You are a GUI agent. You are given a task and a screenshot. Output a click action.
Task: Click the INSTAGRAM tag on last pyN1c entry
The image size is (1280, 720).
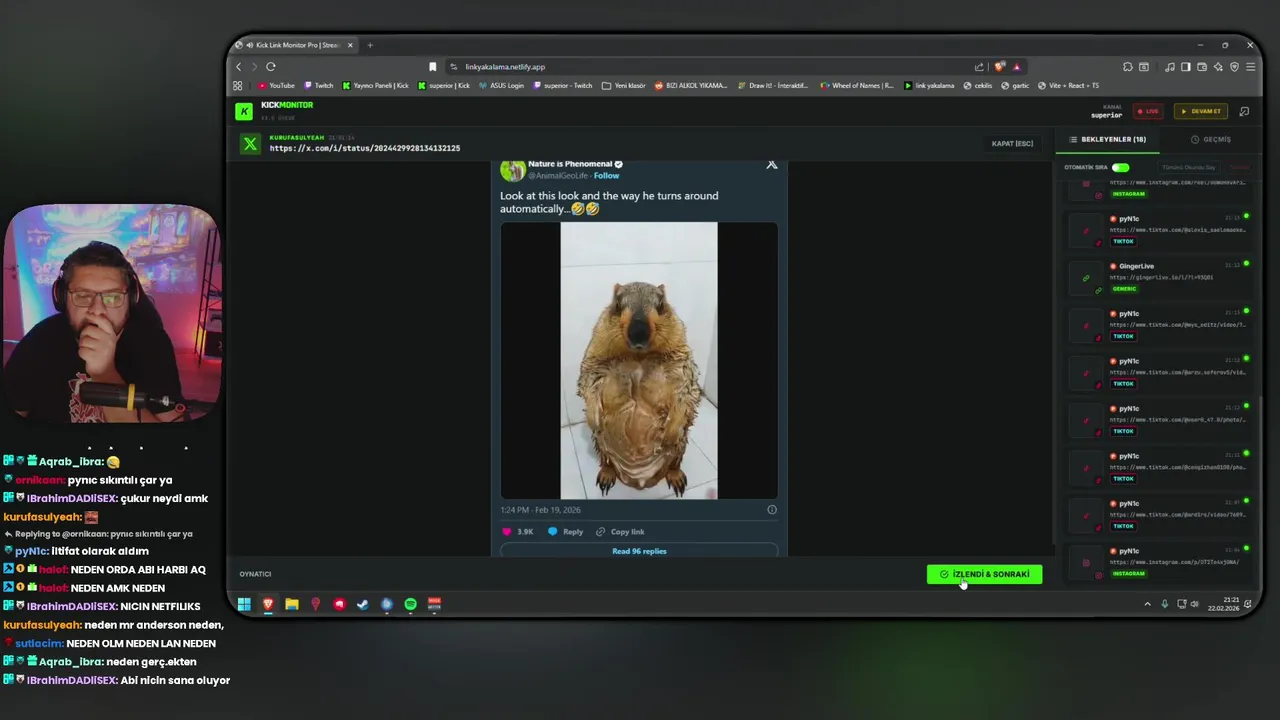(x=1128, y=574)
